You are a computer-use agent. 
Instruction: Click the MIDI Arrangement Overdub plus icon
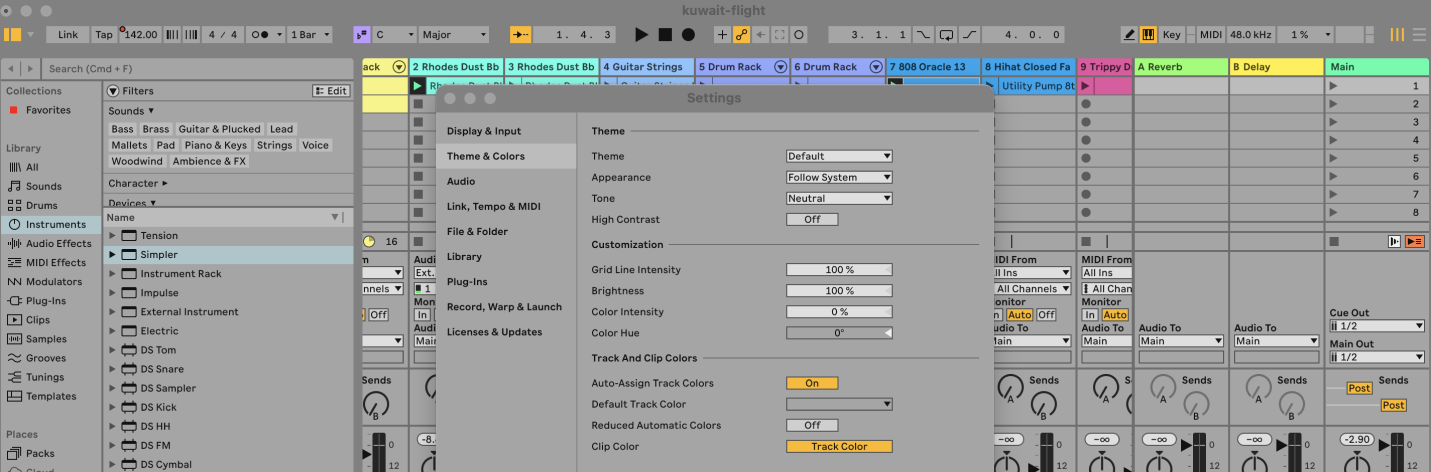pos(722,35)
